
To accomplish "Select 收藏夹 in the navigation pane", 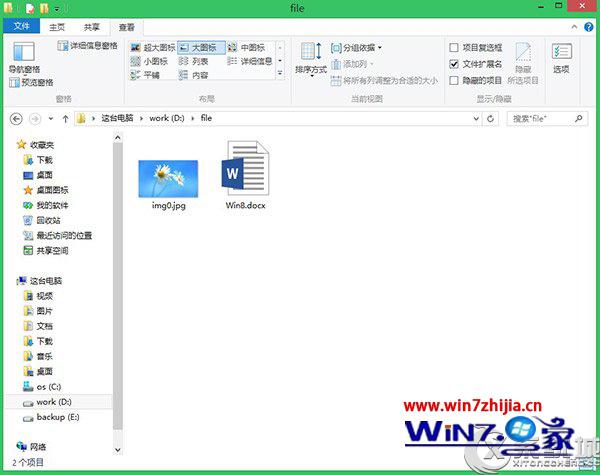I will tap(36, 145).
